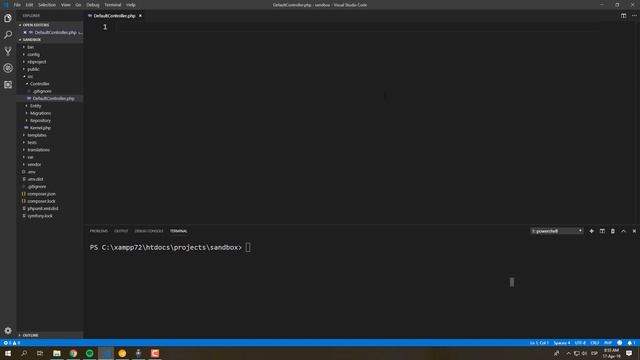640x360 pixels.
Task: Show notifications bell in status bar
Action: pyautogui.click(x=631, y=343)
